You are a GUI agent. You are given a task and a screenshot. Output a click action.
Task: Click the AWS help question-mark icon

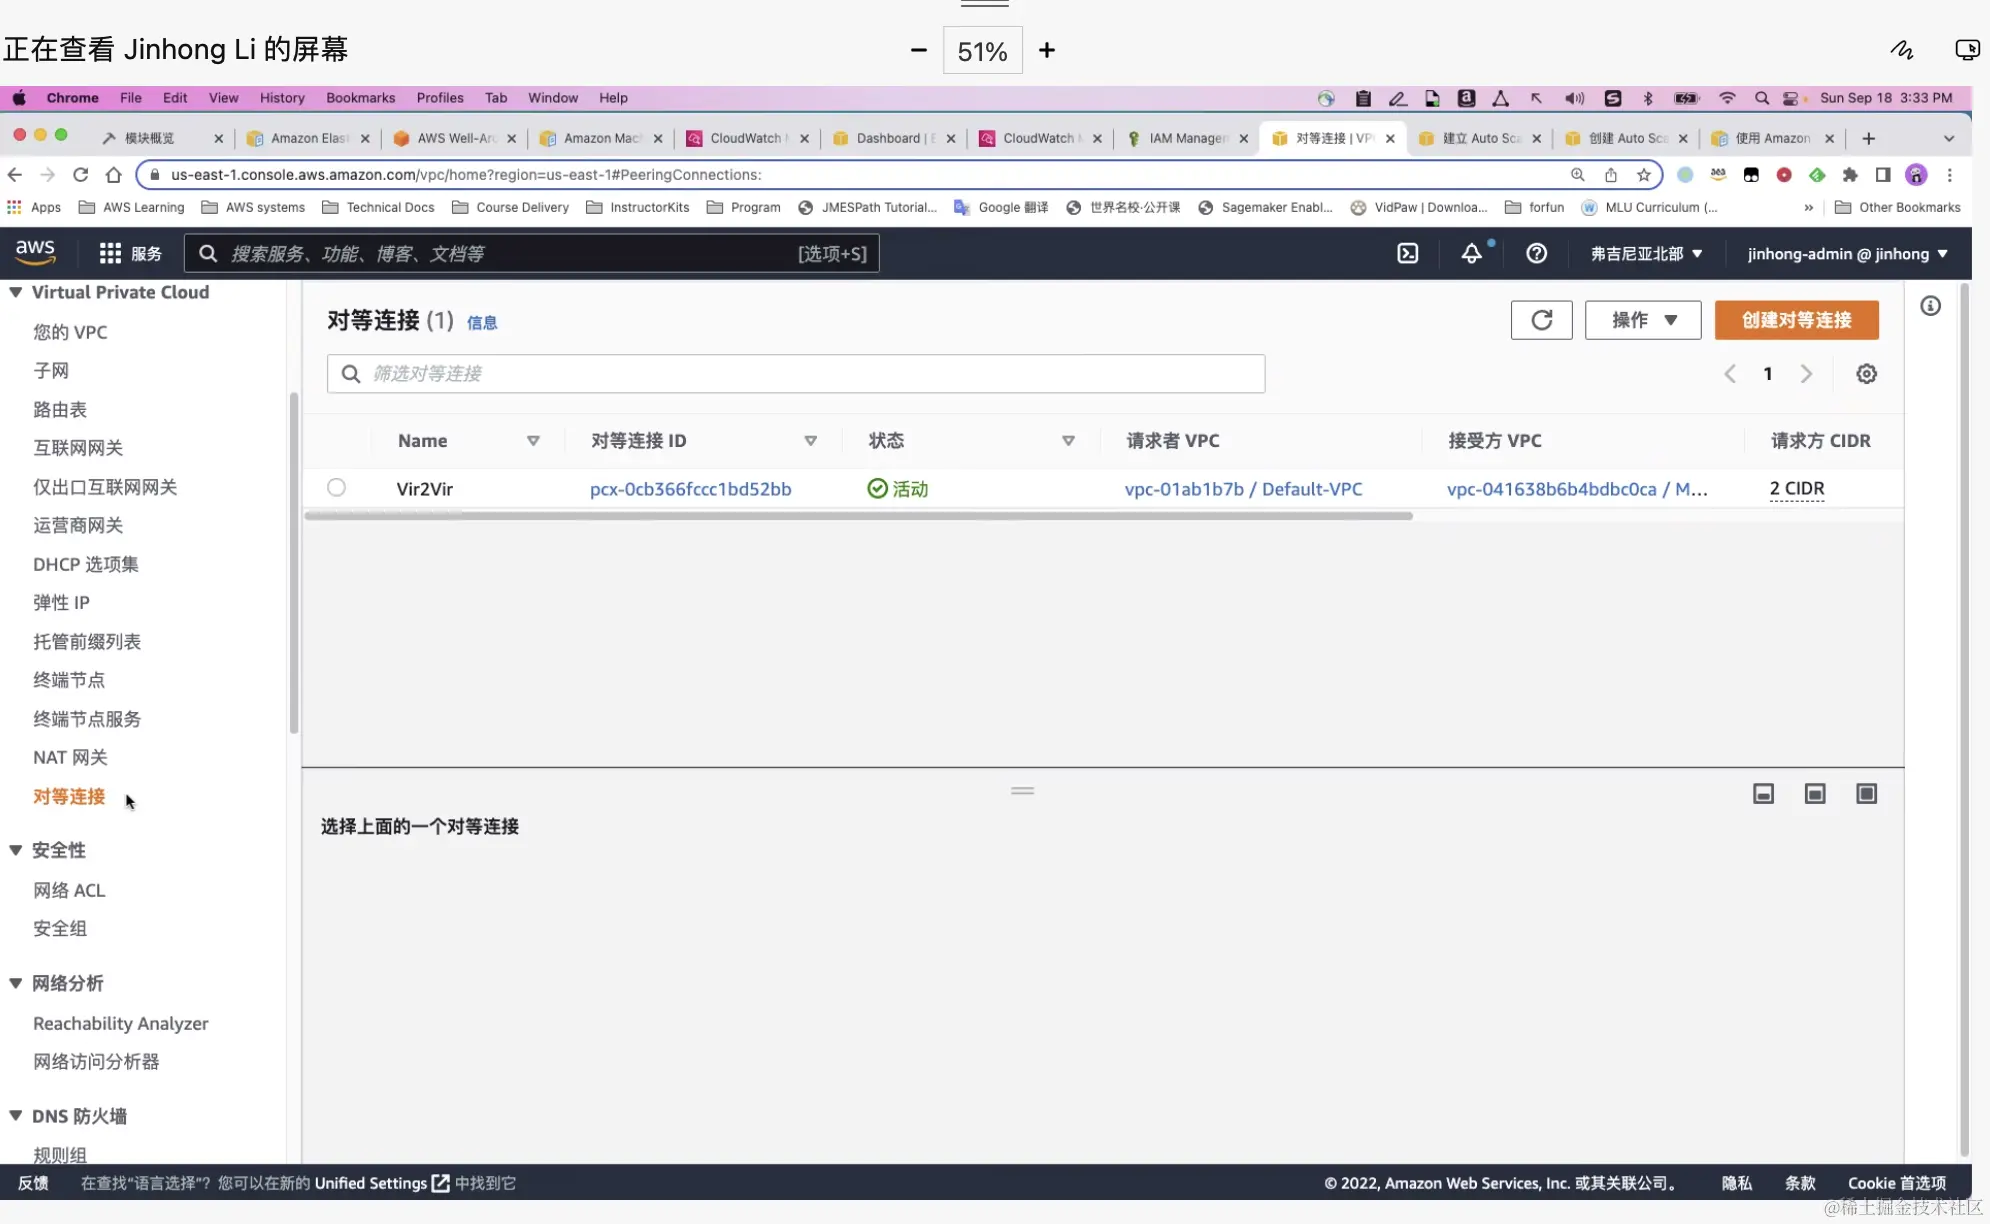point(1536,254)
